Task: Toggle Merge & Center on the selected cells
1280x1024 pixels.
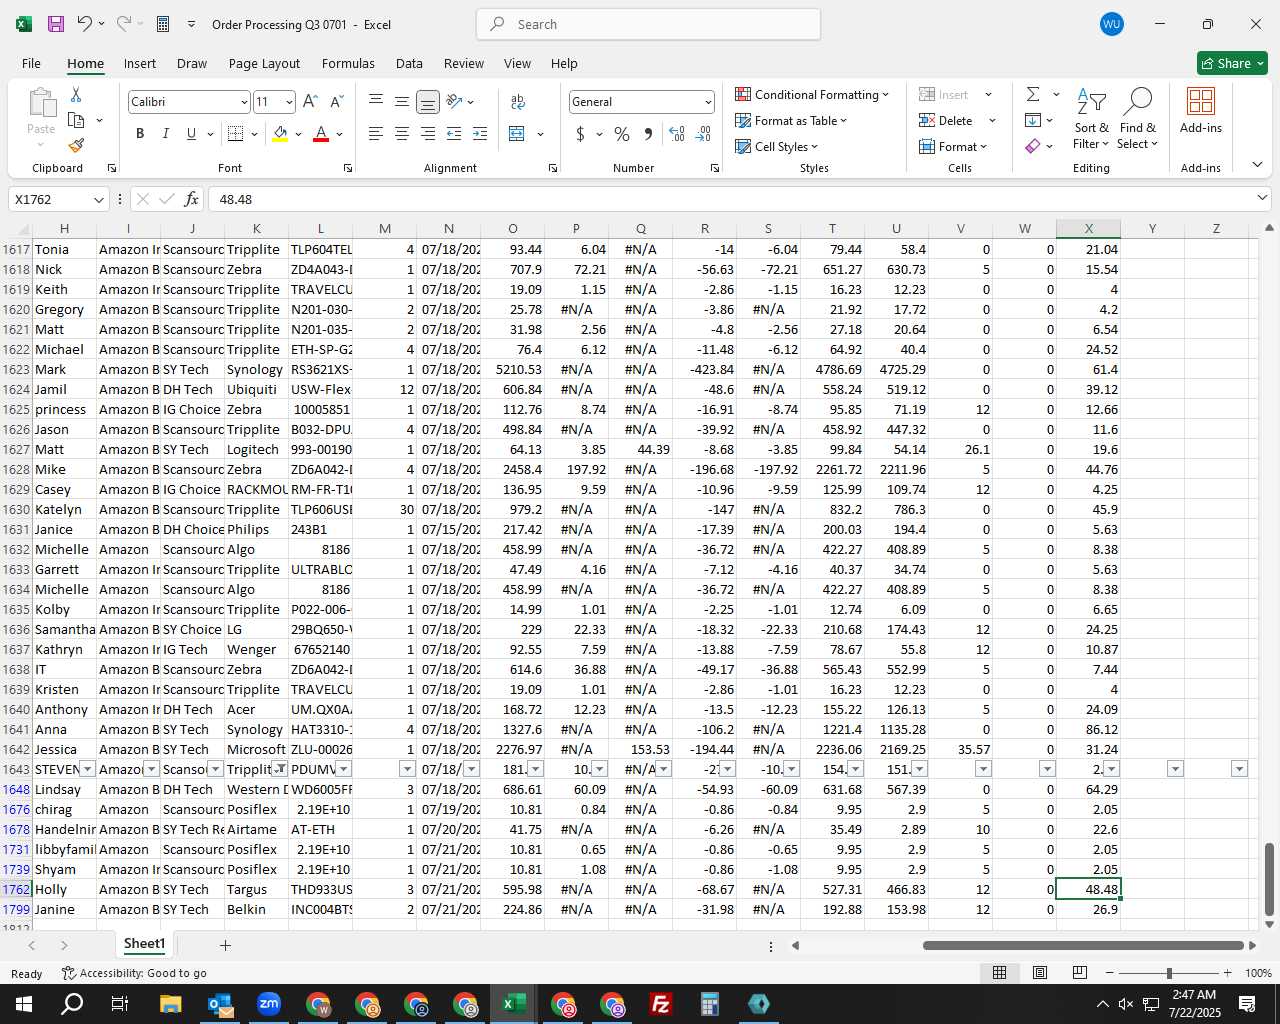Action: coord(517,134)
